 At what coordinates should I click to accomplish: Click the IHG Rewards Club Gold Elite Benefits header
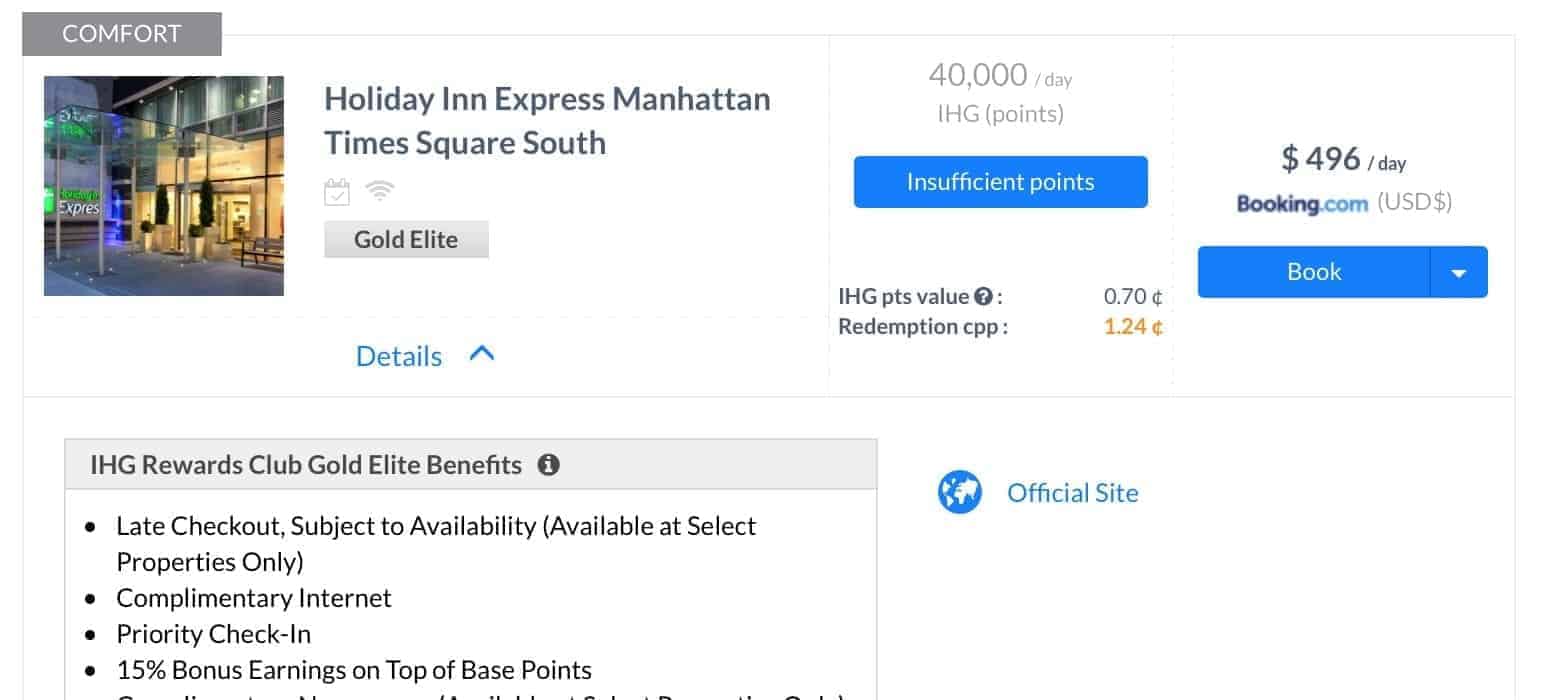306,465
